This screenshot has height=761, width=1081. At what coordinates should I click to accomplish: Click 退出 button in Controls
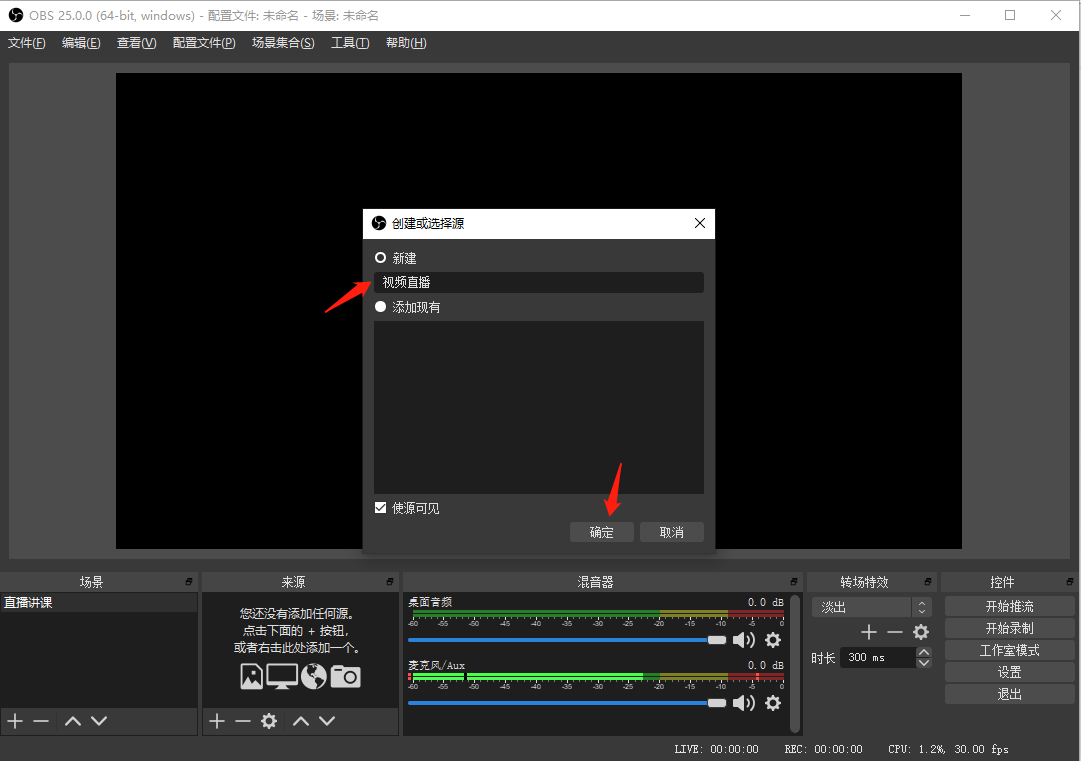click(x=1009, y=695)
